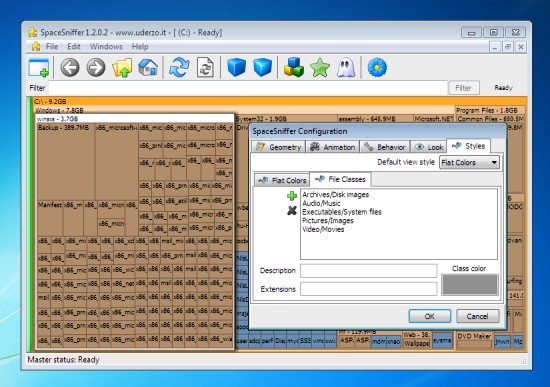Open the File menu
The image size is (550, 387).
pyautogui.click(x=52, y=47)
